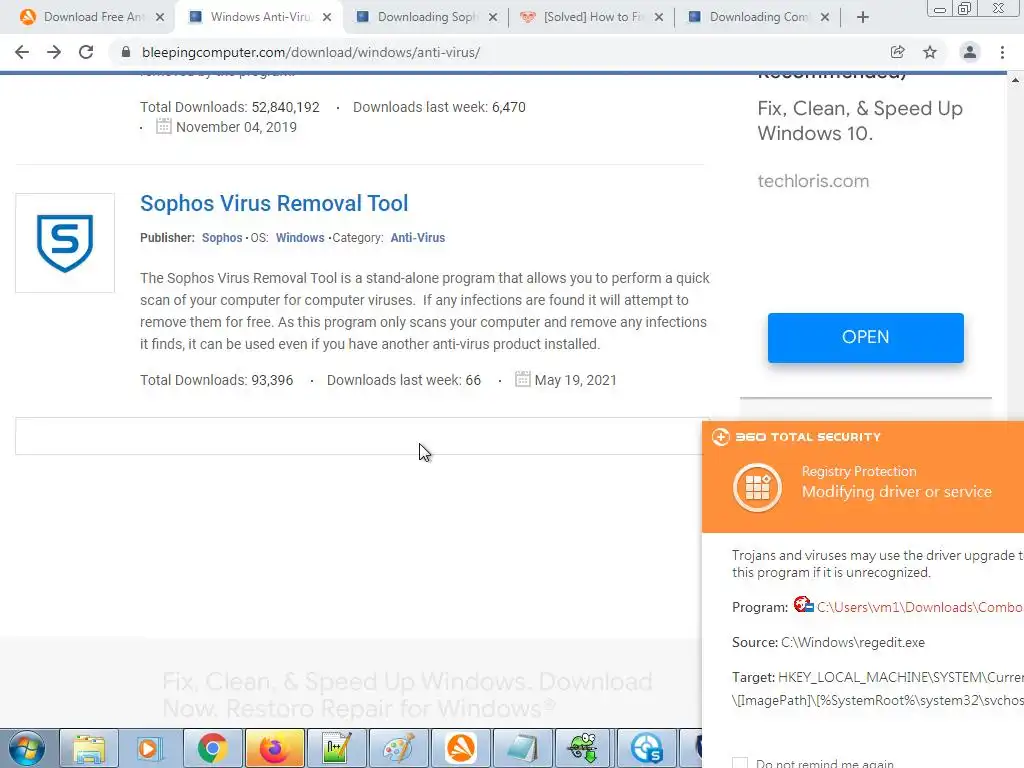Launch Windows Media Player from the taskbar
This screenshot has height=768, width=1024.
point(150,748)
